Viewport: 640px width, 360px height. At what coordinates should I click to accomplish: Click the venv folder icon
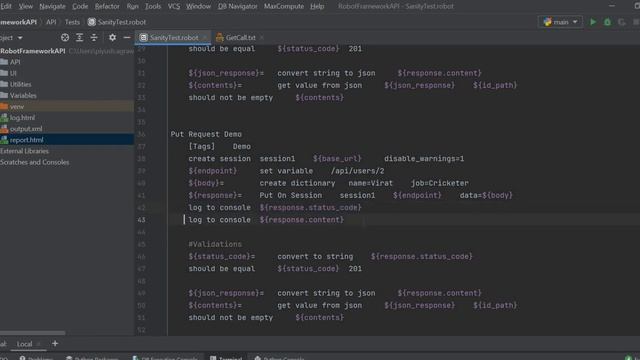[4, 106]
